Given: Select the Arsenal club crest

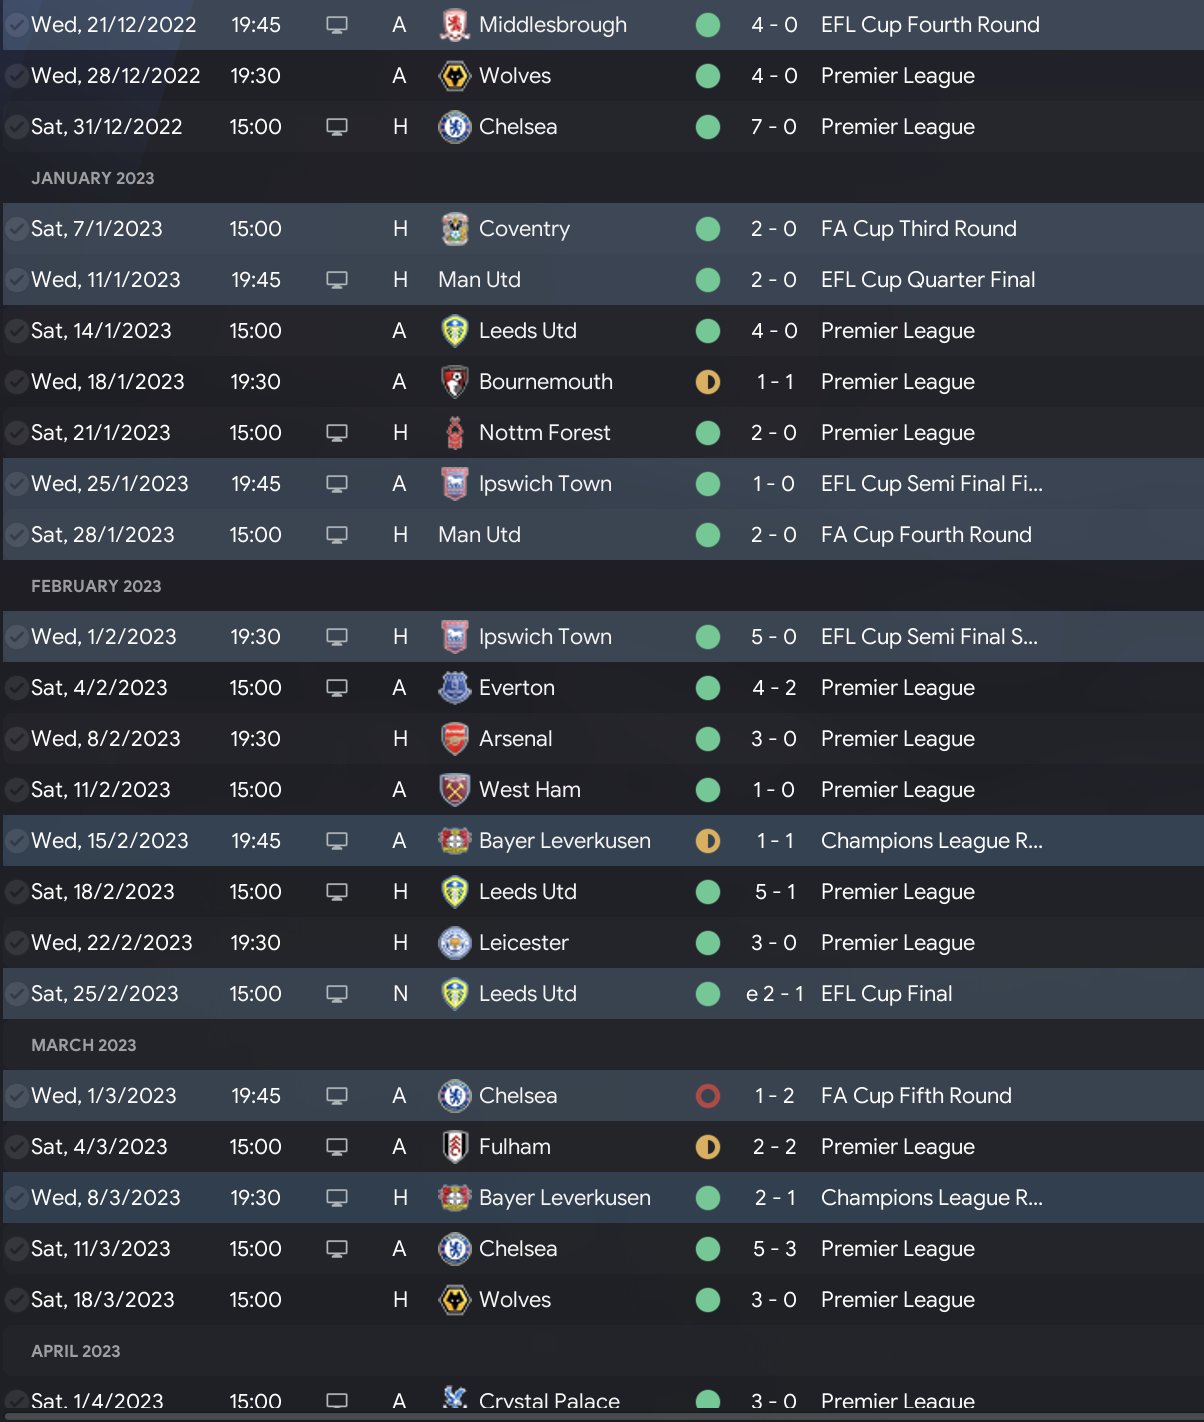Looking at the screenshot, I should click(455, 739).
